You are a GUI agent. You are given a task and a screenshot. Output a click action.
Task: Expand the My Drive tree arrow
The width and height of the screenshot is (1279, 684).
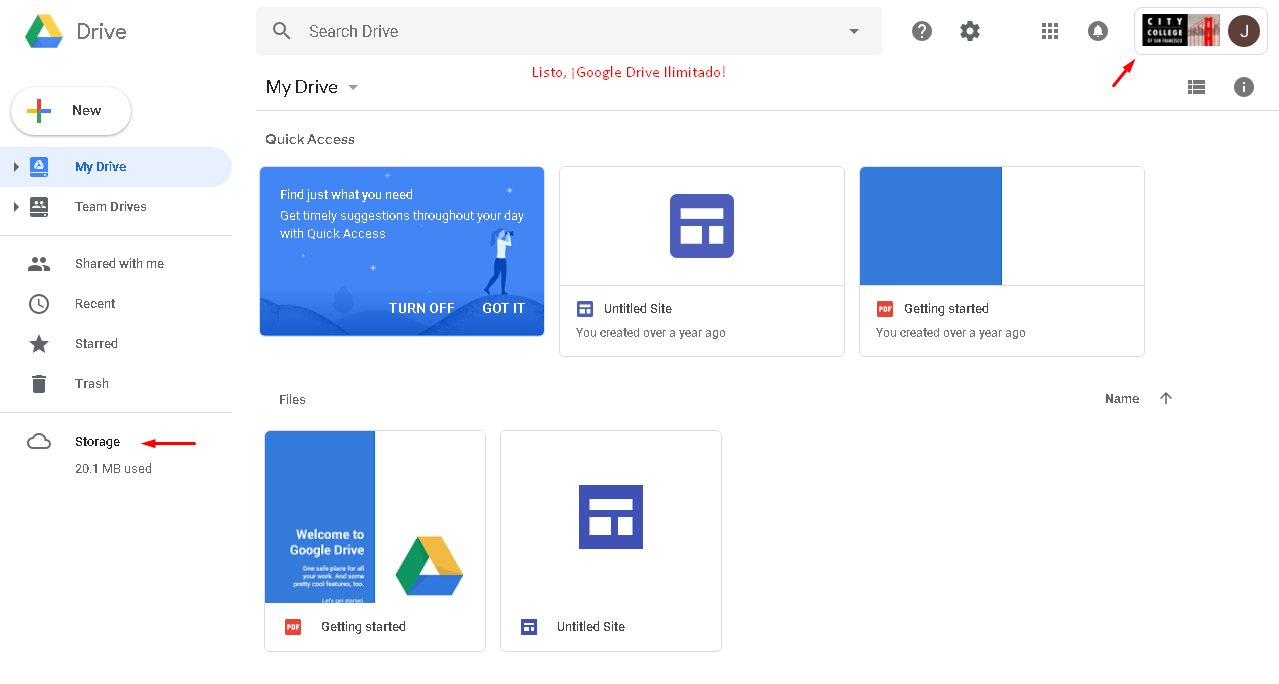point(16,167)
